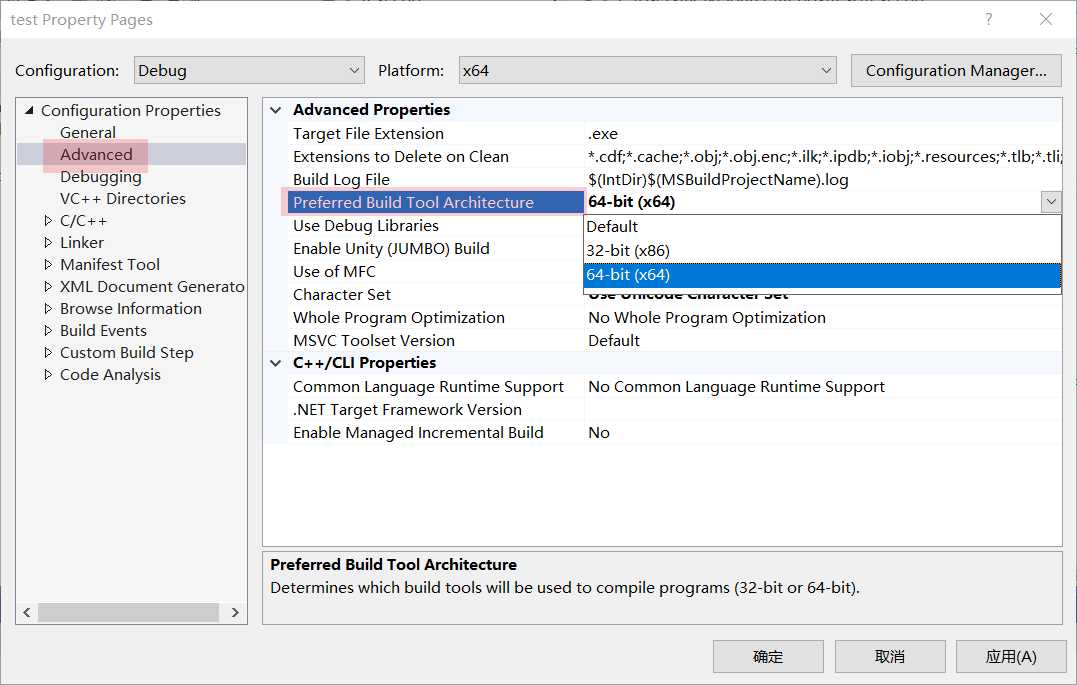Image resolution: width=1077 pixels, height=685 pixels.
Task: Click the Build Log File property
Action: click(341, 179)
